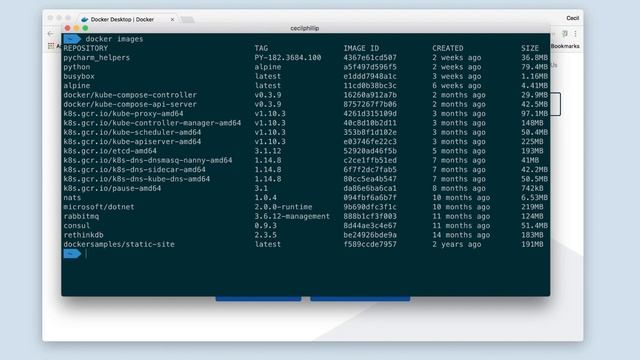
Task: Select the rabbitmq repository name
Action: coord(81,216)
